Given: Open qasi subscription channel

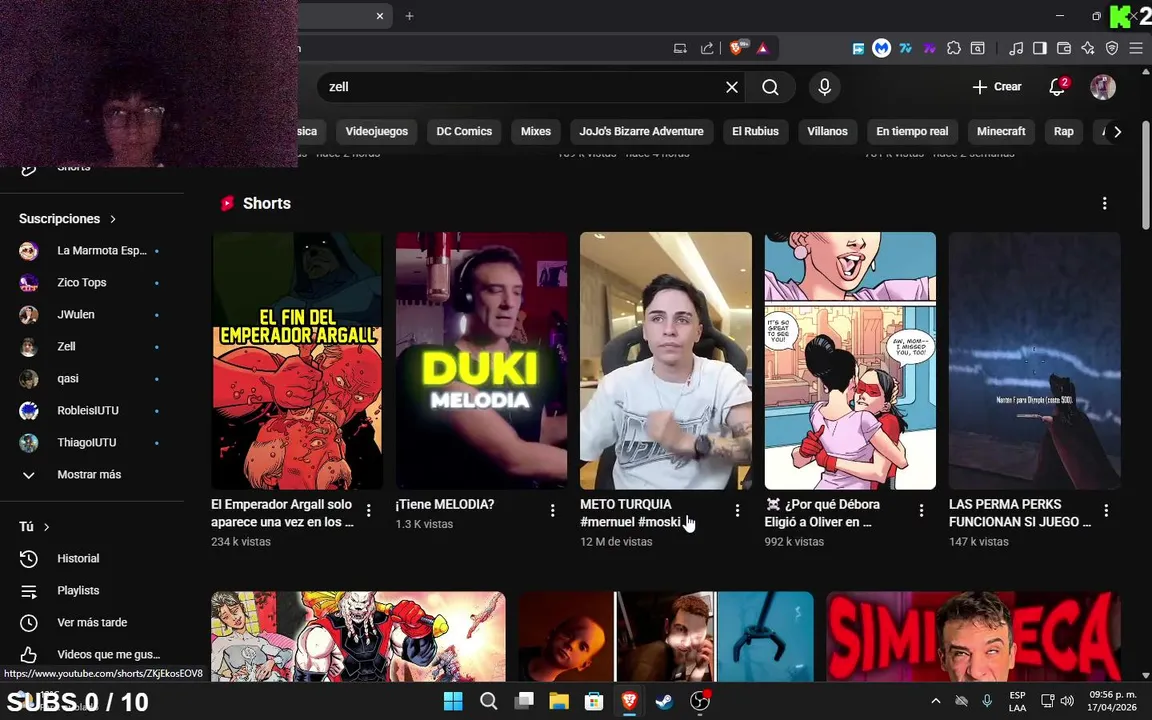Looking at the screenshot, I should (x=92, y=378).
